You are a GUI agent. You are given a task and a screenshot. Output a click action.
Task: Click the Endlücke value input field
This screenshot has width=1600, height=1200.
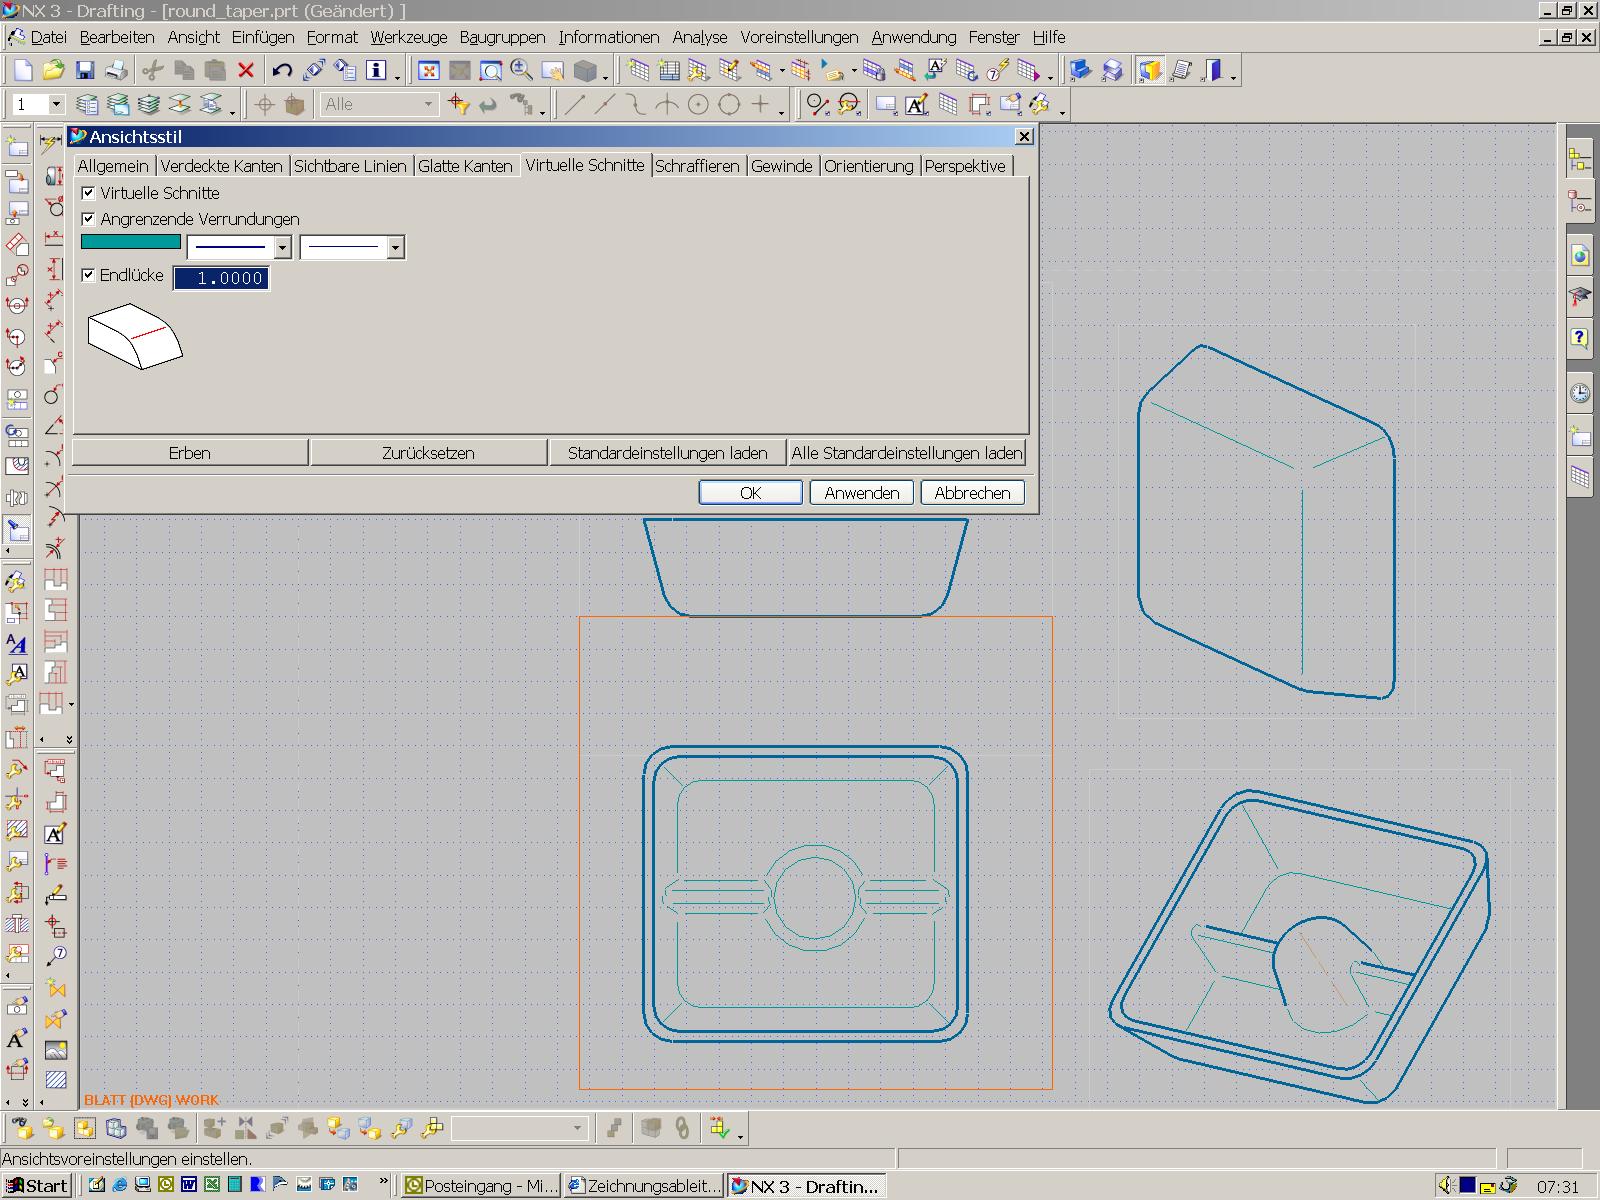(x=221, y=278)
